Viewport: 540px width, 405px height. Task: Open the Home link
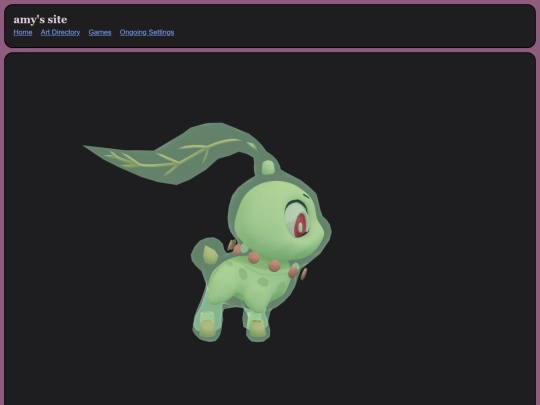23,32
